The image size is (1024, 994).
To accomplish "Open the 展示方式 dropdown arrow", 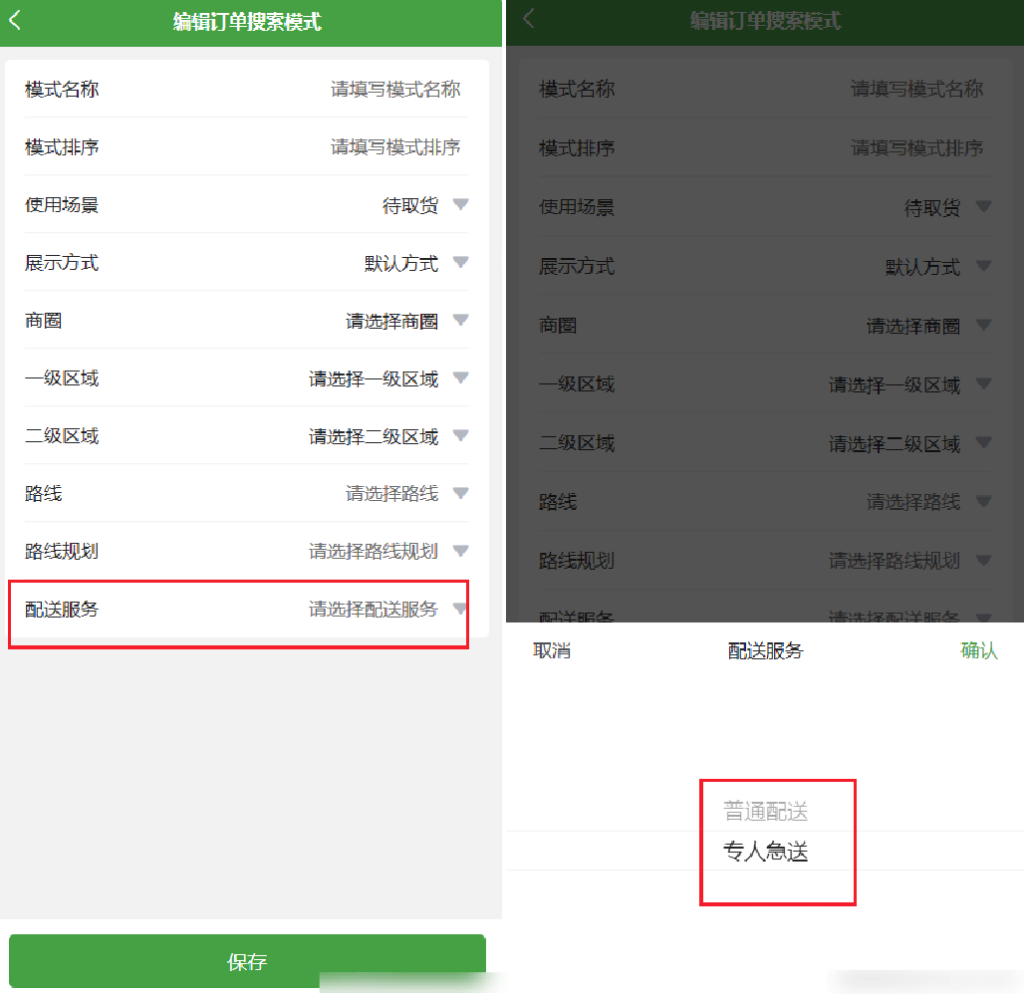I will [x=460, y=263].
